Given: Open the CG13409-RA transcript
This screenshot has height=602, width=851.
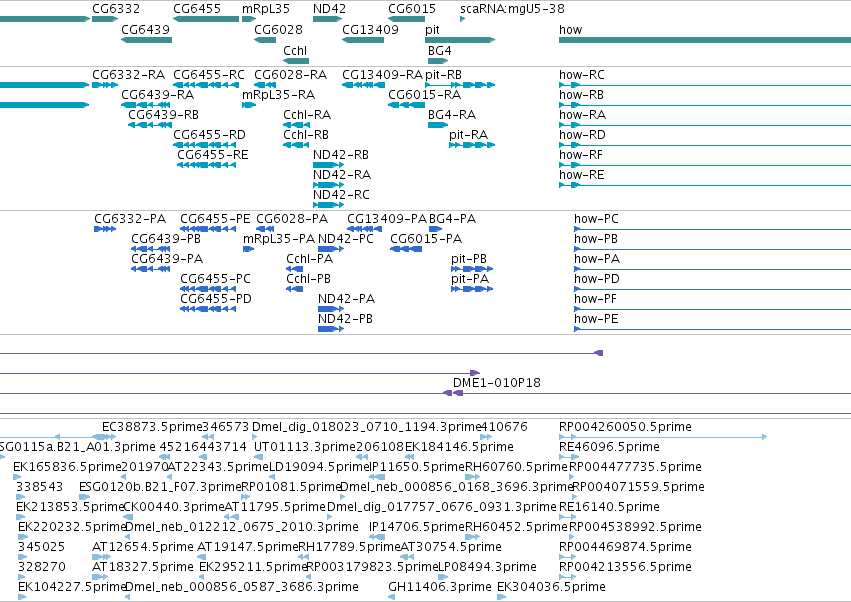Looking at the screenshot, I should 383,74.
